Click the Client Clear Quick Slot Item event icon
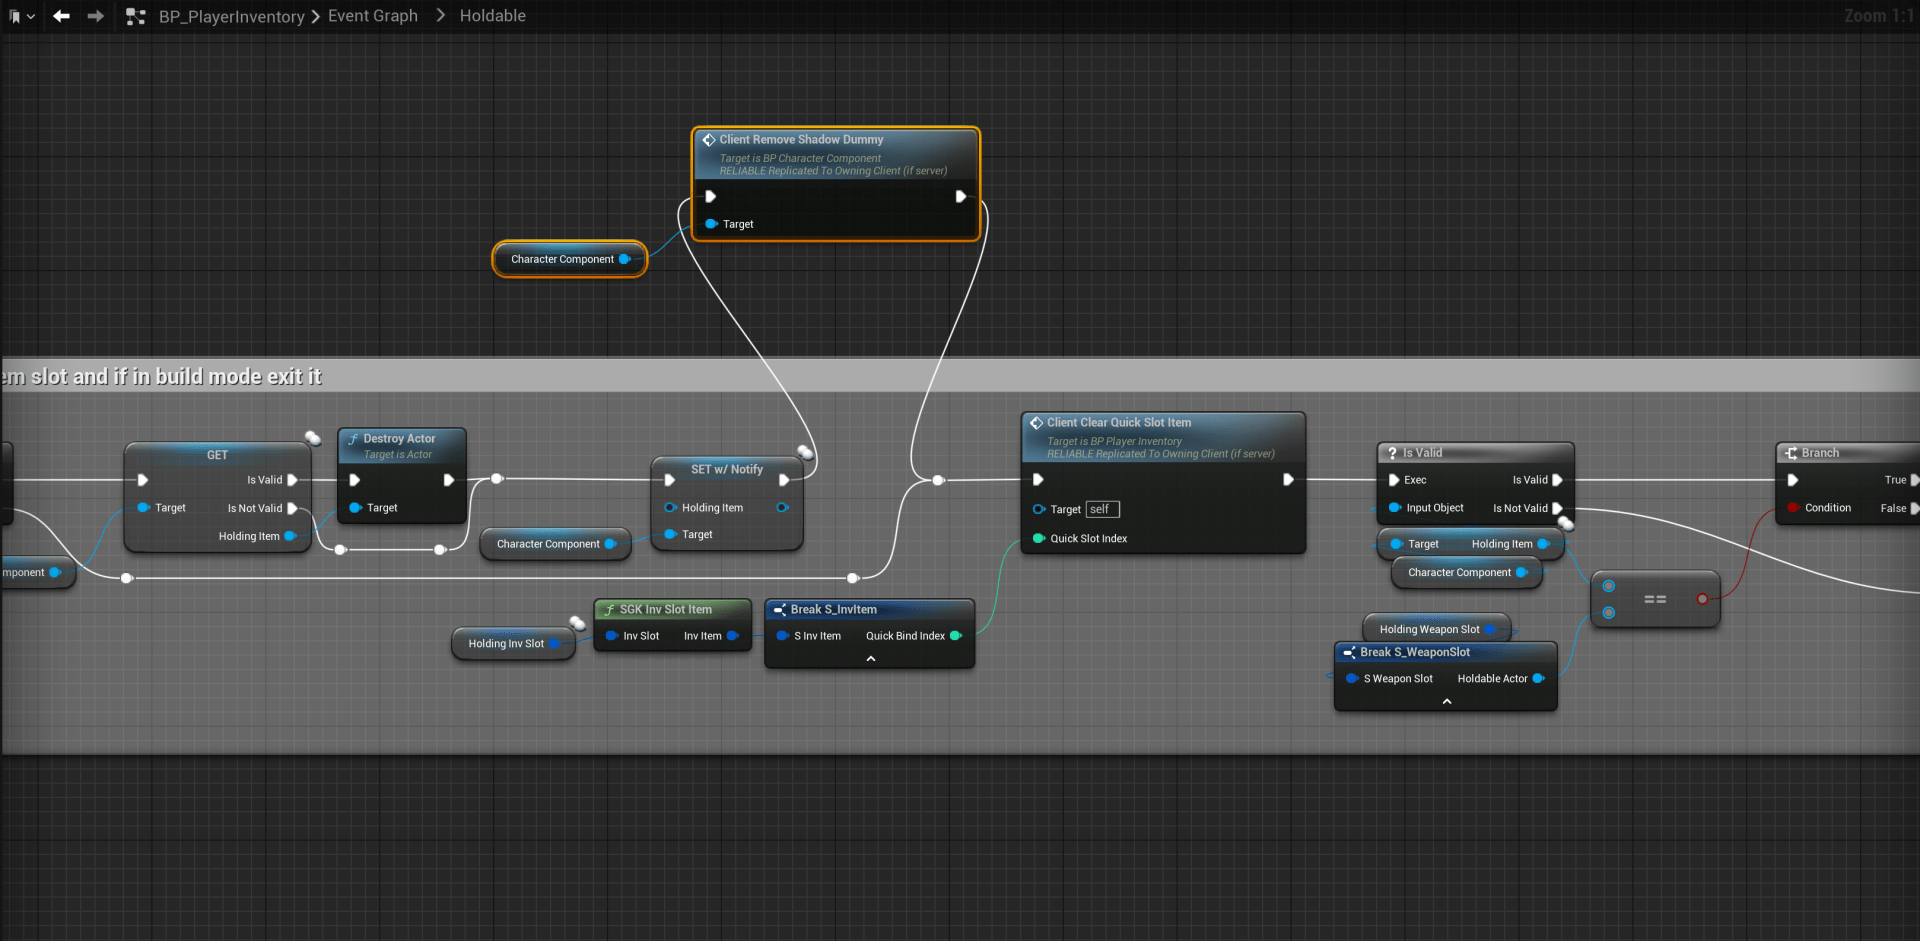The width and height of the screenshot is (1920, 941). 1036,423
